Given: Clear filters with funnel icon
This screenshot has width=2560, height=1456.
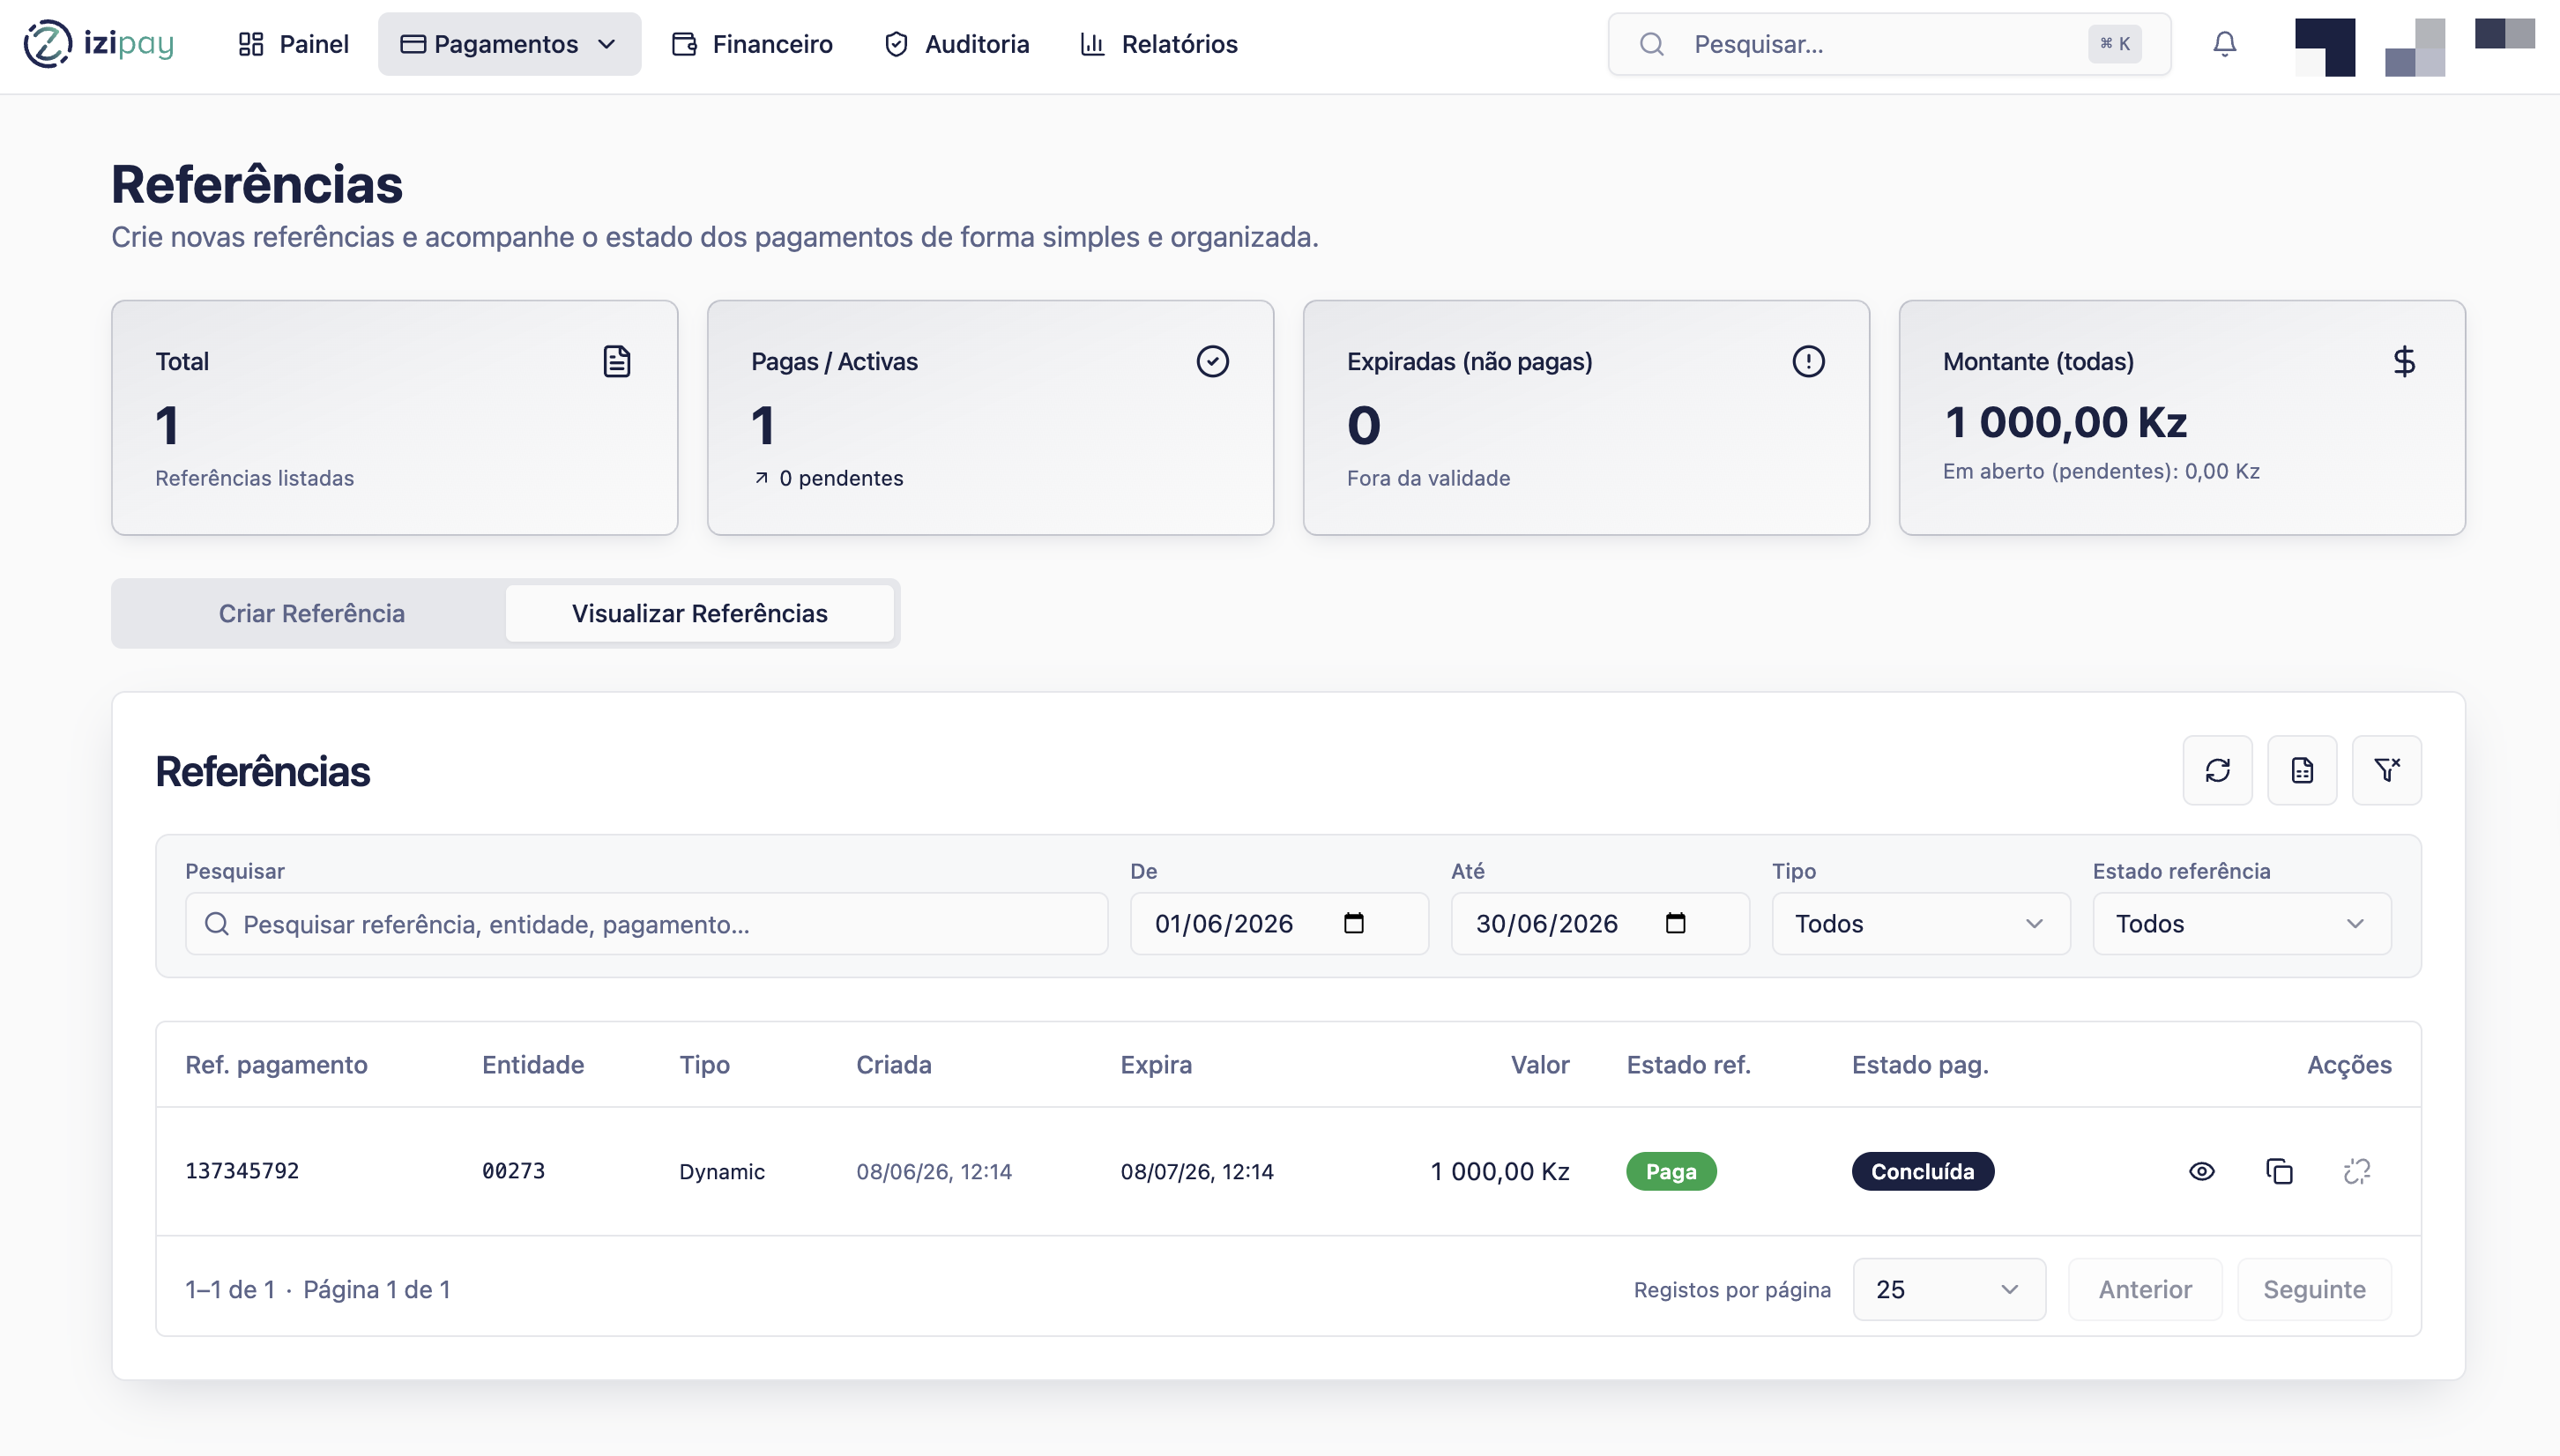Looking at the screenshot, I should (x=2386, y=770).
